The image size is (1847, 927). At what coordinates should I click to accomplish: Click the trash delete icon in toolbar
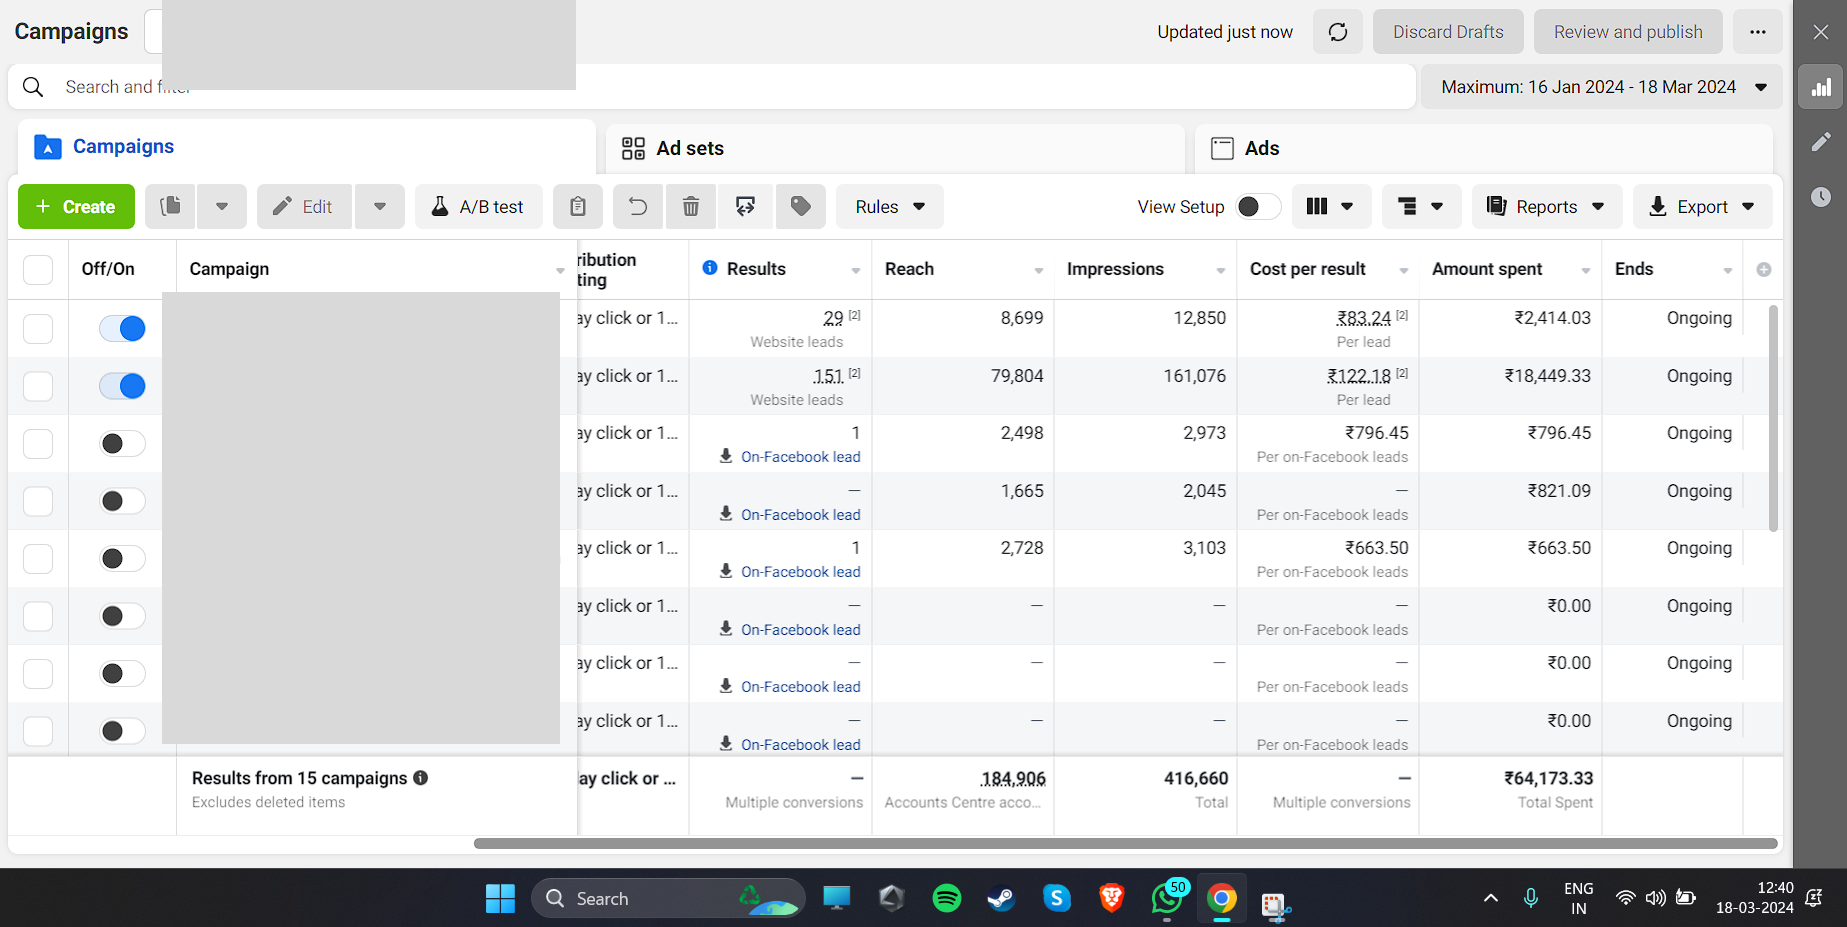pyautogui.click(x=690, y=206)
